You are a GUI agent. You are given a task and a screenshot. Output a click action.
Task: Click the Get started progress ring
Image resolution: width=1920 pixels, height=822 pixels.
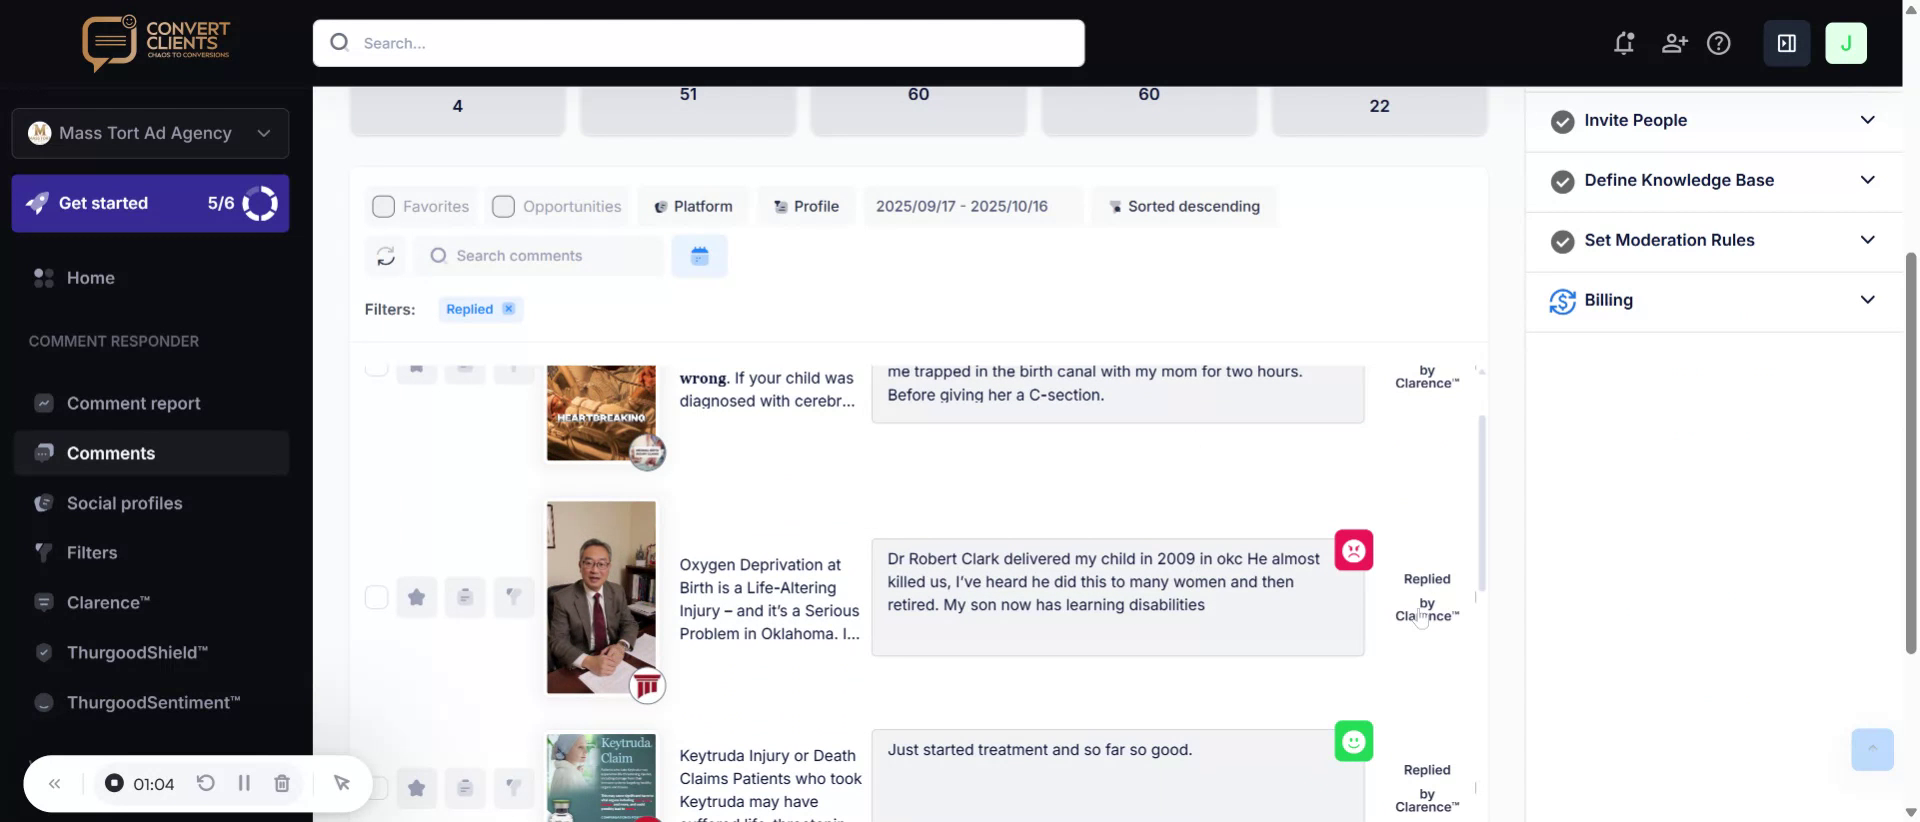click(260, 203)
